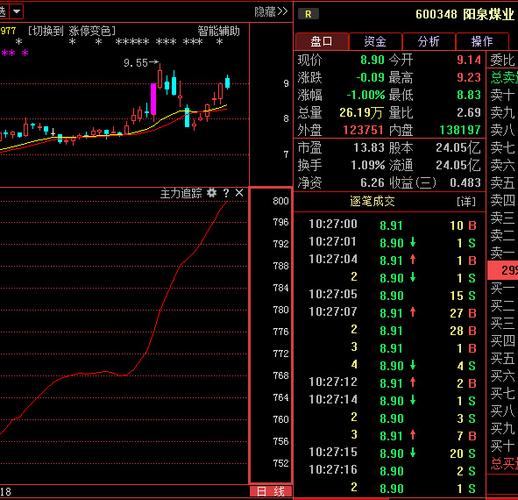518x500 pixels.
Task: Switch to the 资金 tab
Action: pyautogui.click(x=375, y=41)
